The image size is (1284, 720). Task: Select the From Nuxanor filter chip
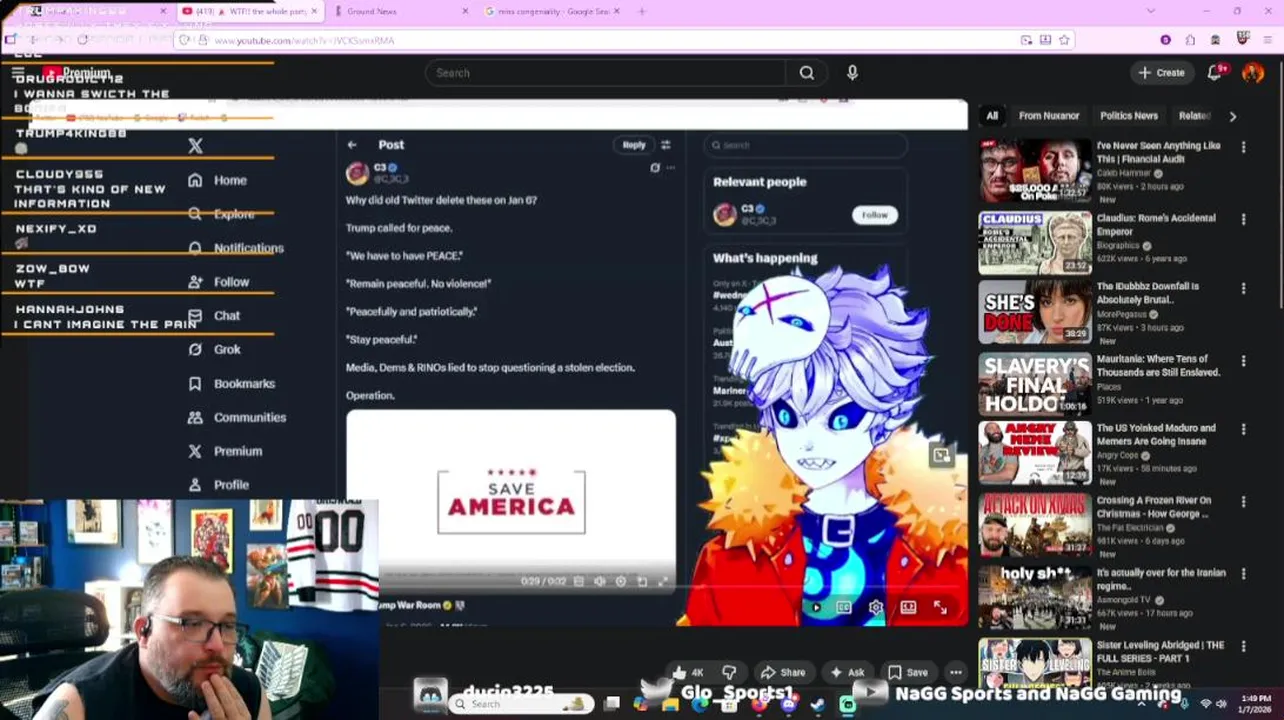coord(1049,116)
